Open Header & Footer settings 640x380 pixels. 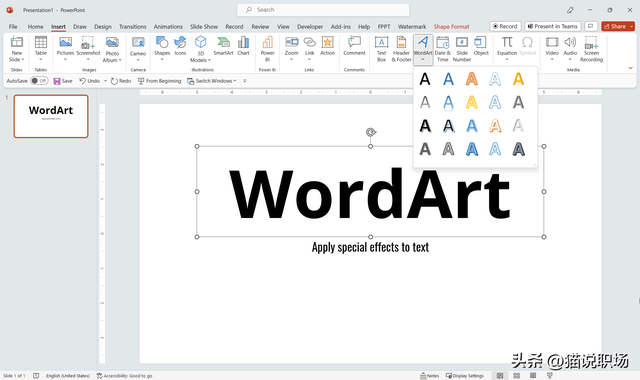tap(401, 49)
